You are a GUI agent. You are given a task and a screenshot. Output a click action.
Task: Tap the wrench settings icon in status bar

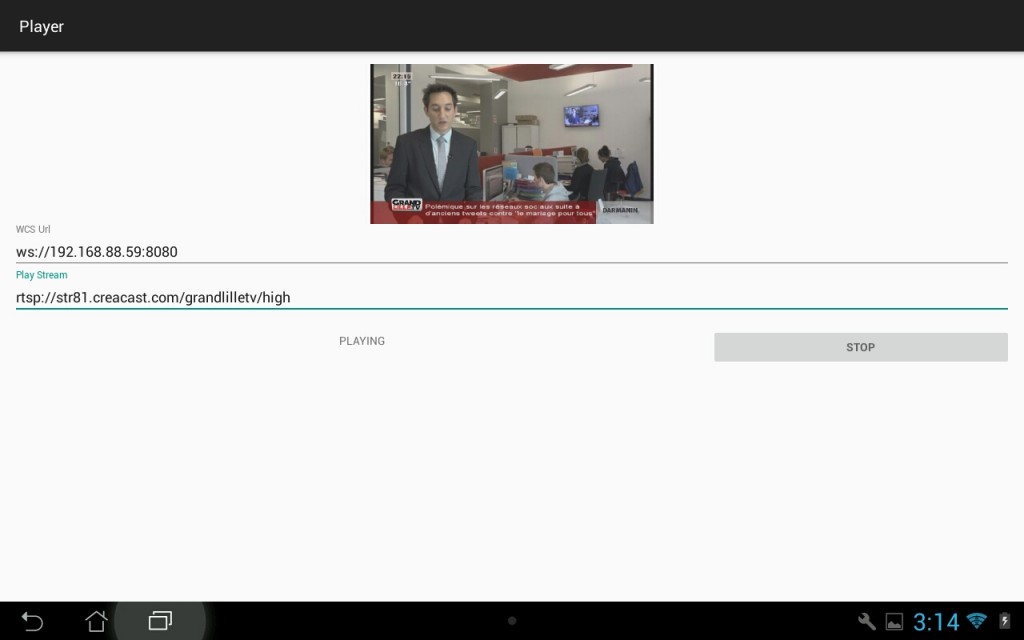click(x=866, y=621)
